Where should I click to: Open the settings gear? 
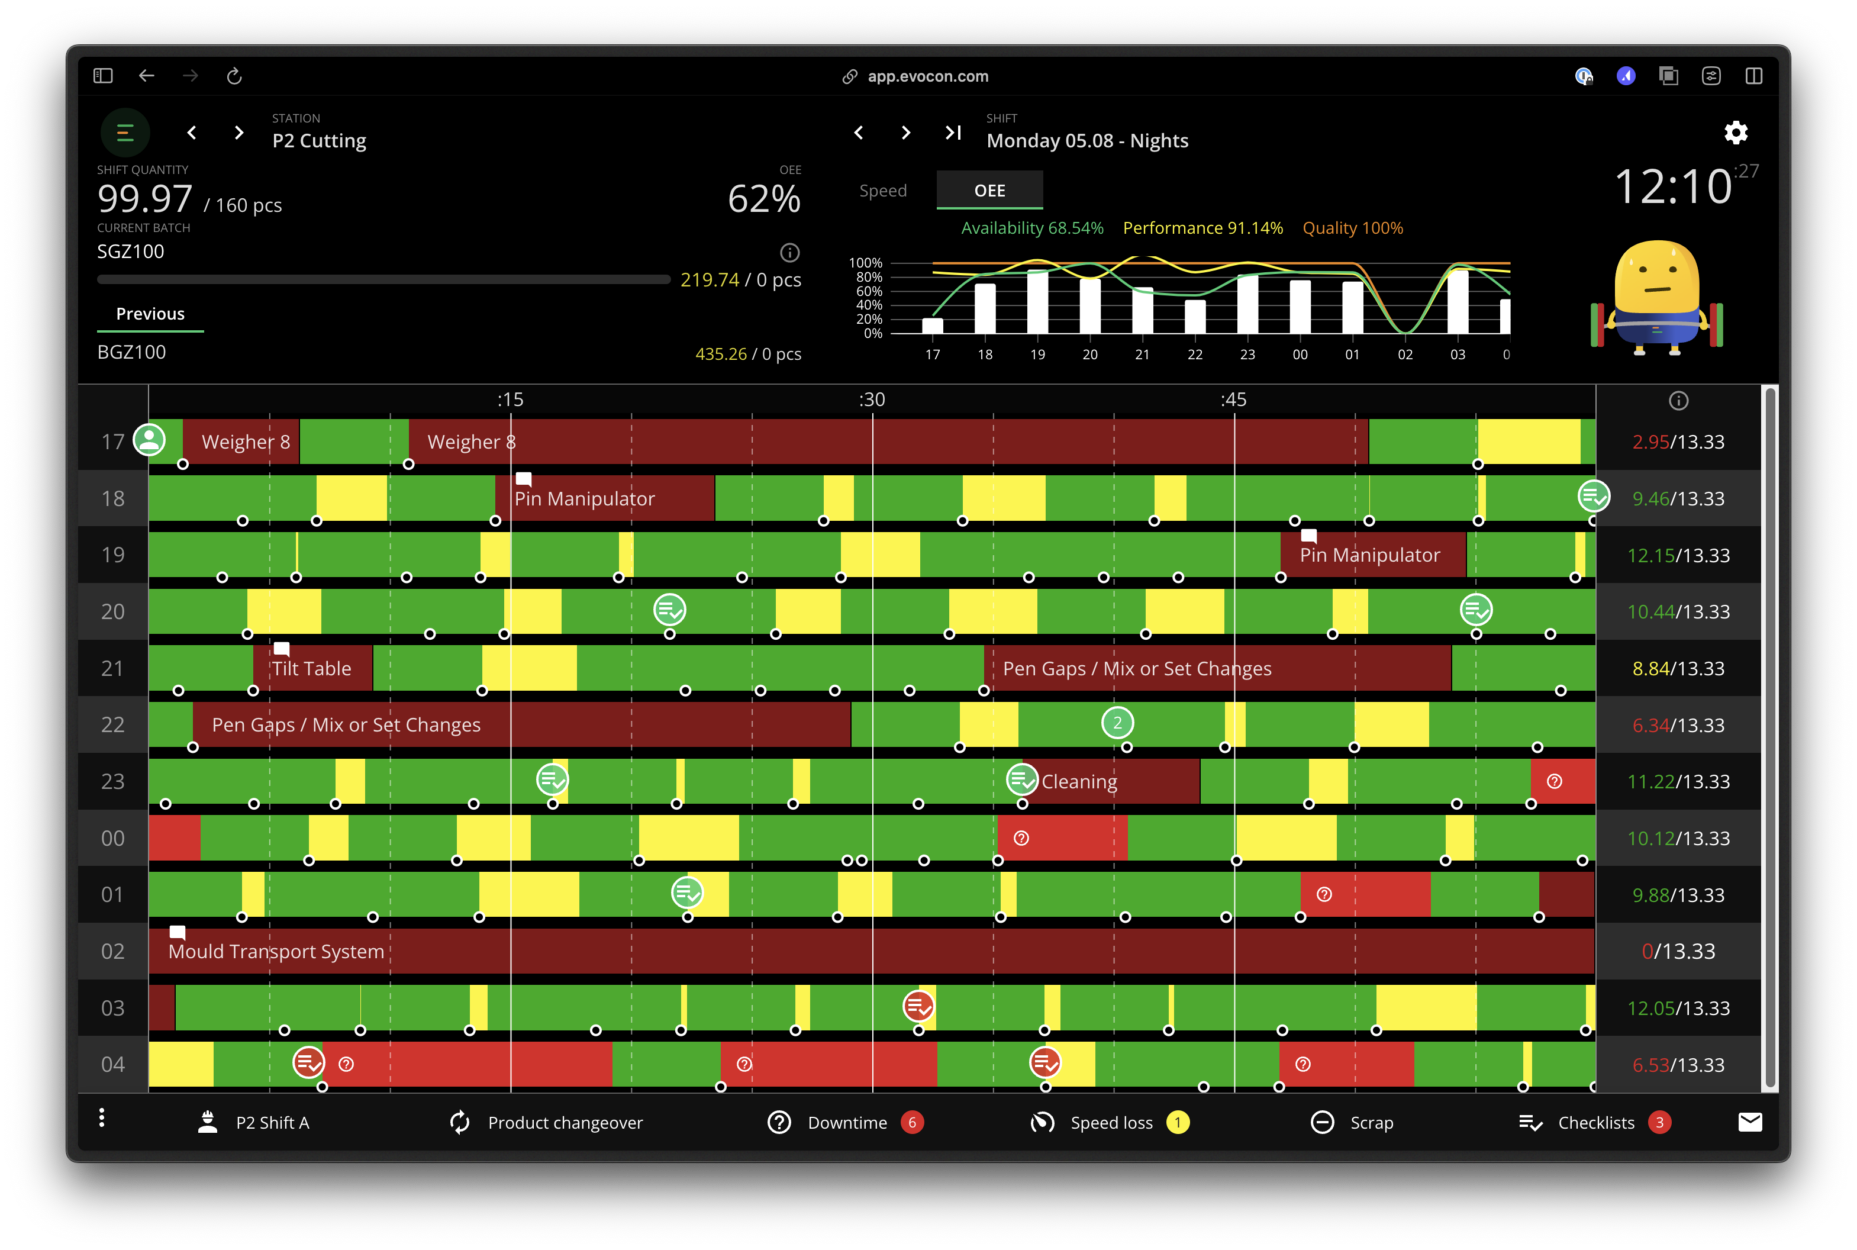(x=1736, y=131)
